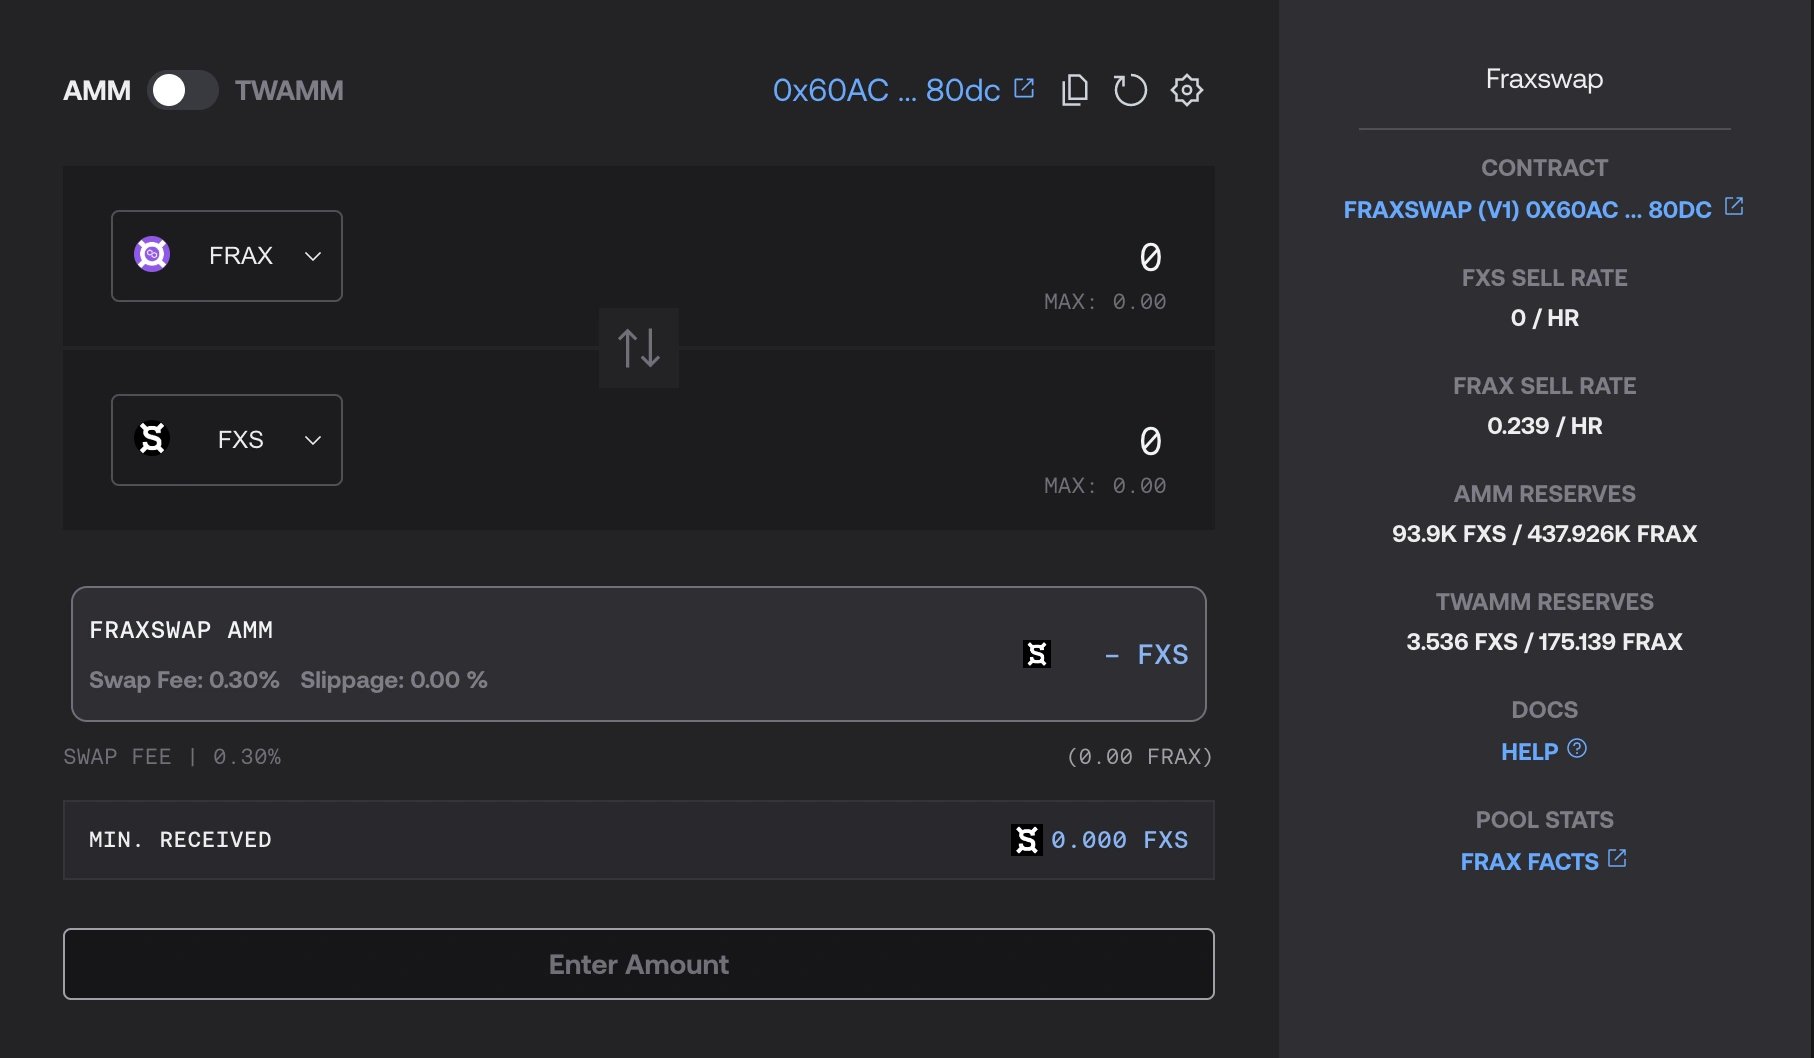Click the POOL STATS heading
This screenshot has width=1814, height=1058.
[x=1544, y=820]
